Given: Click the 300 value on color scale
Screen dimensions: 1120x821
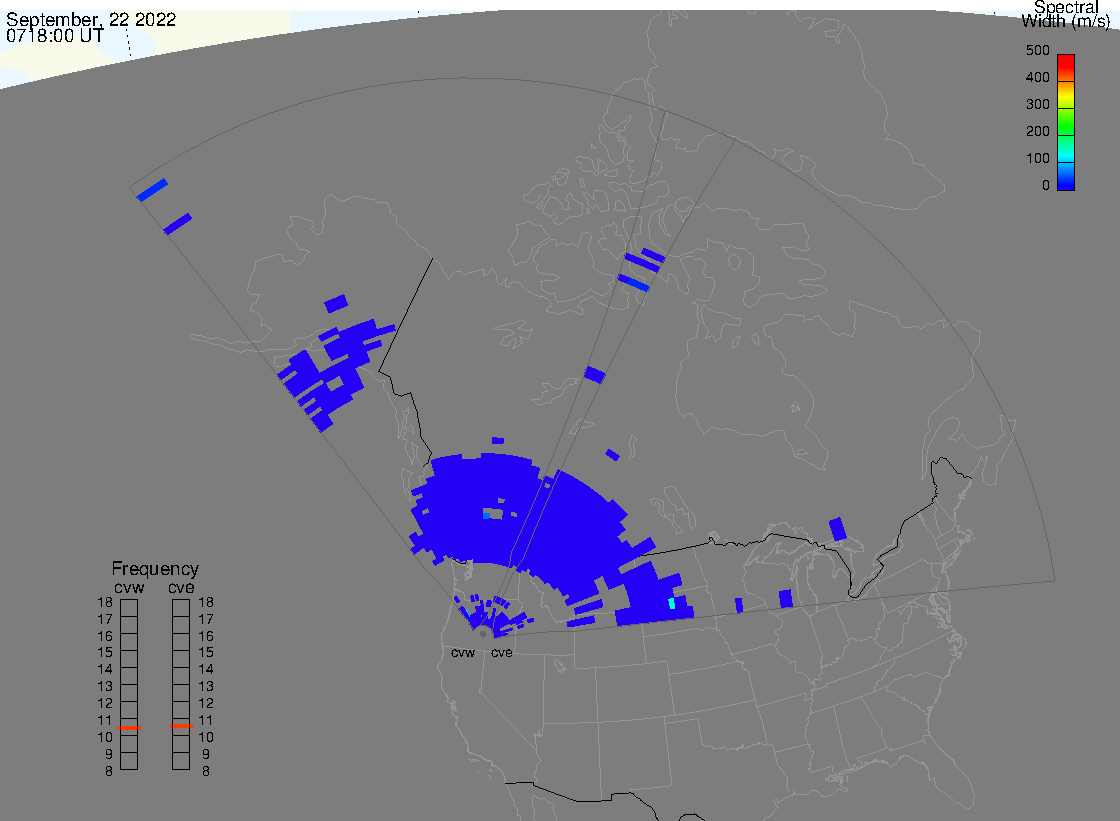Looking at the screenshot, I should (x=1037, y=104).
